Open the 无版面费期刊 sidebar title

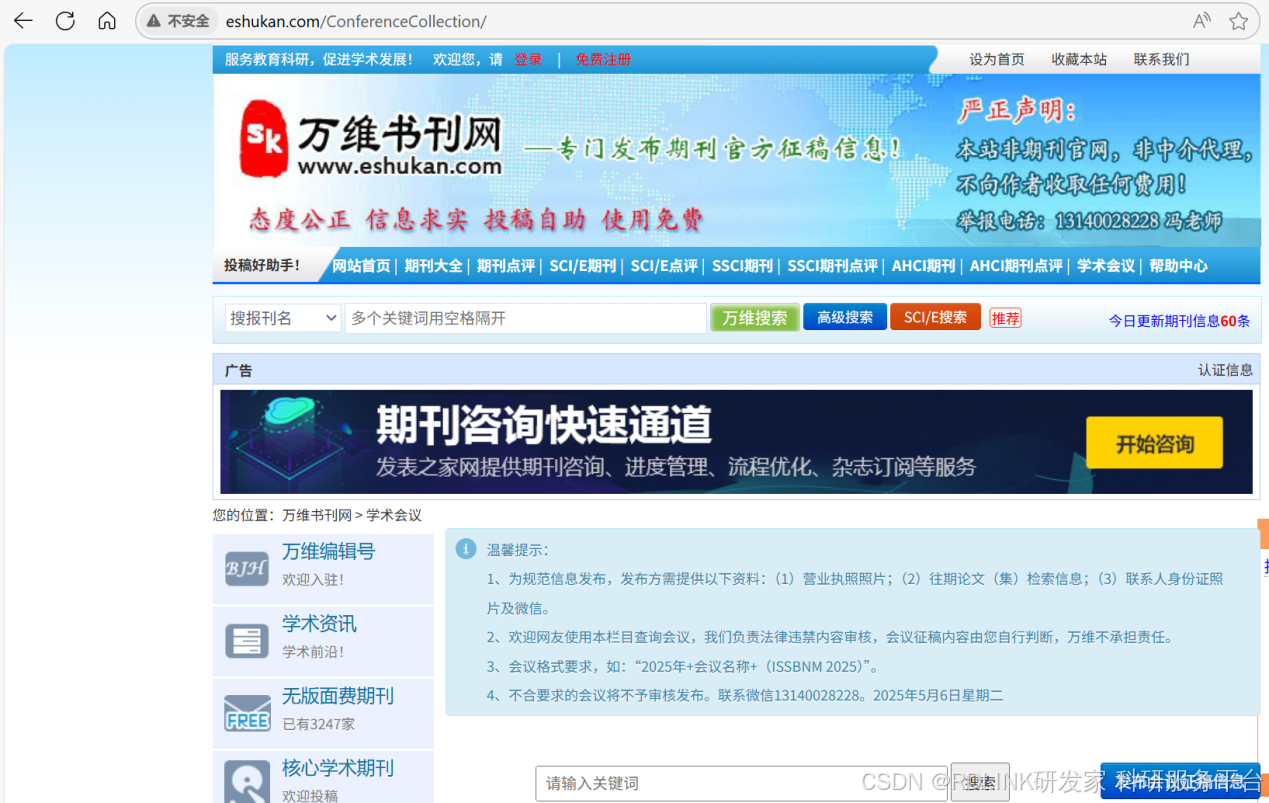[338, 696]
